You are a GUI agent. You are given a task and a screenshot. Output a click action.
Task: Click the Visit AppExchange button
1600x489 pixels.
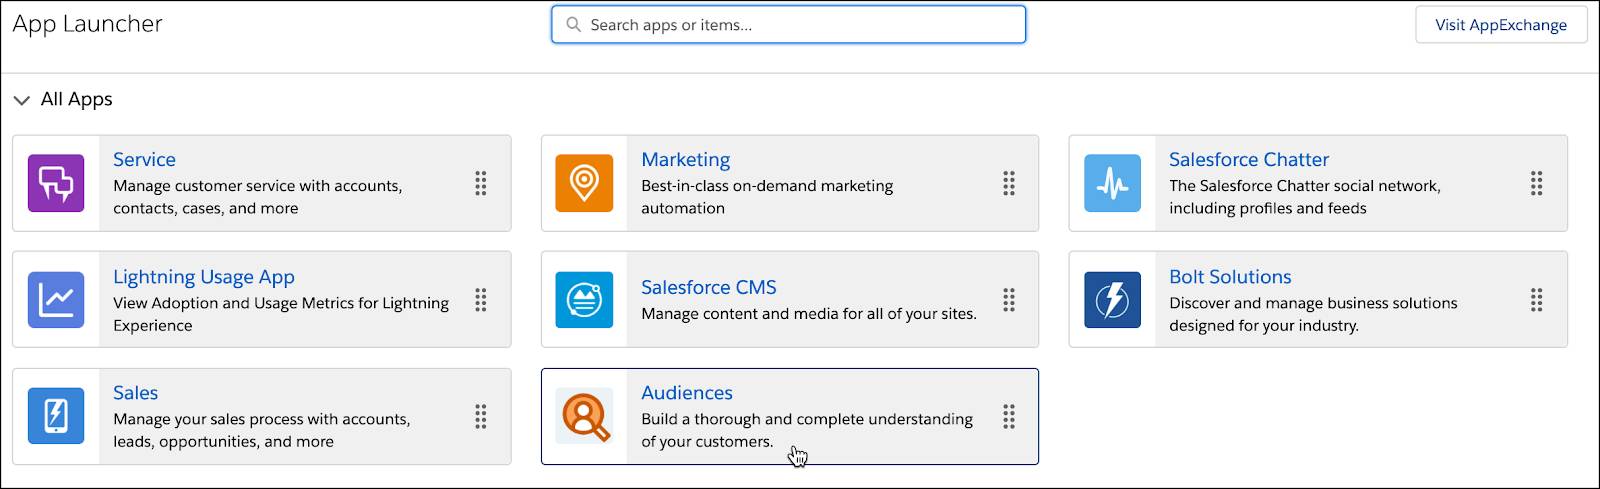coord(1501,25)
